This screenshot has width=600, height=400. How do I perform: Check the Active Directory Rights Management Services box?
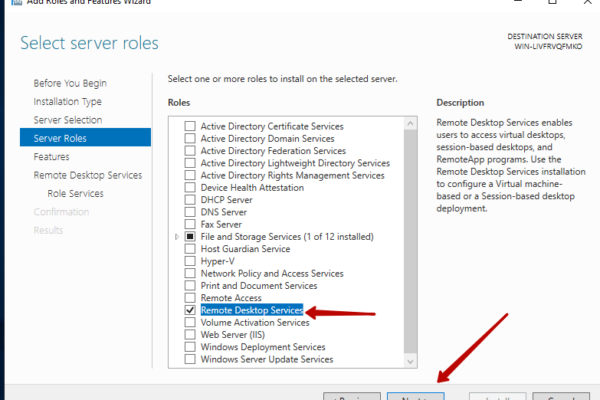(190, 175)
